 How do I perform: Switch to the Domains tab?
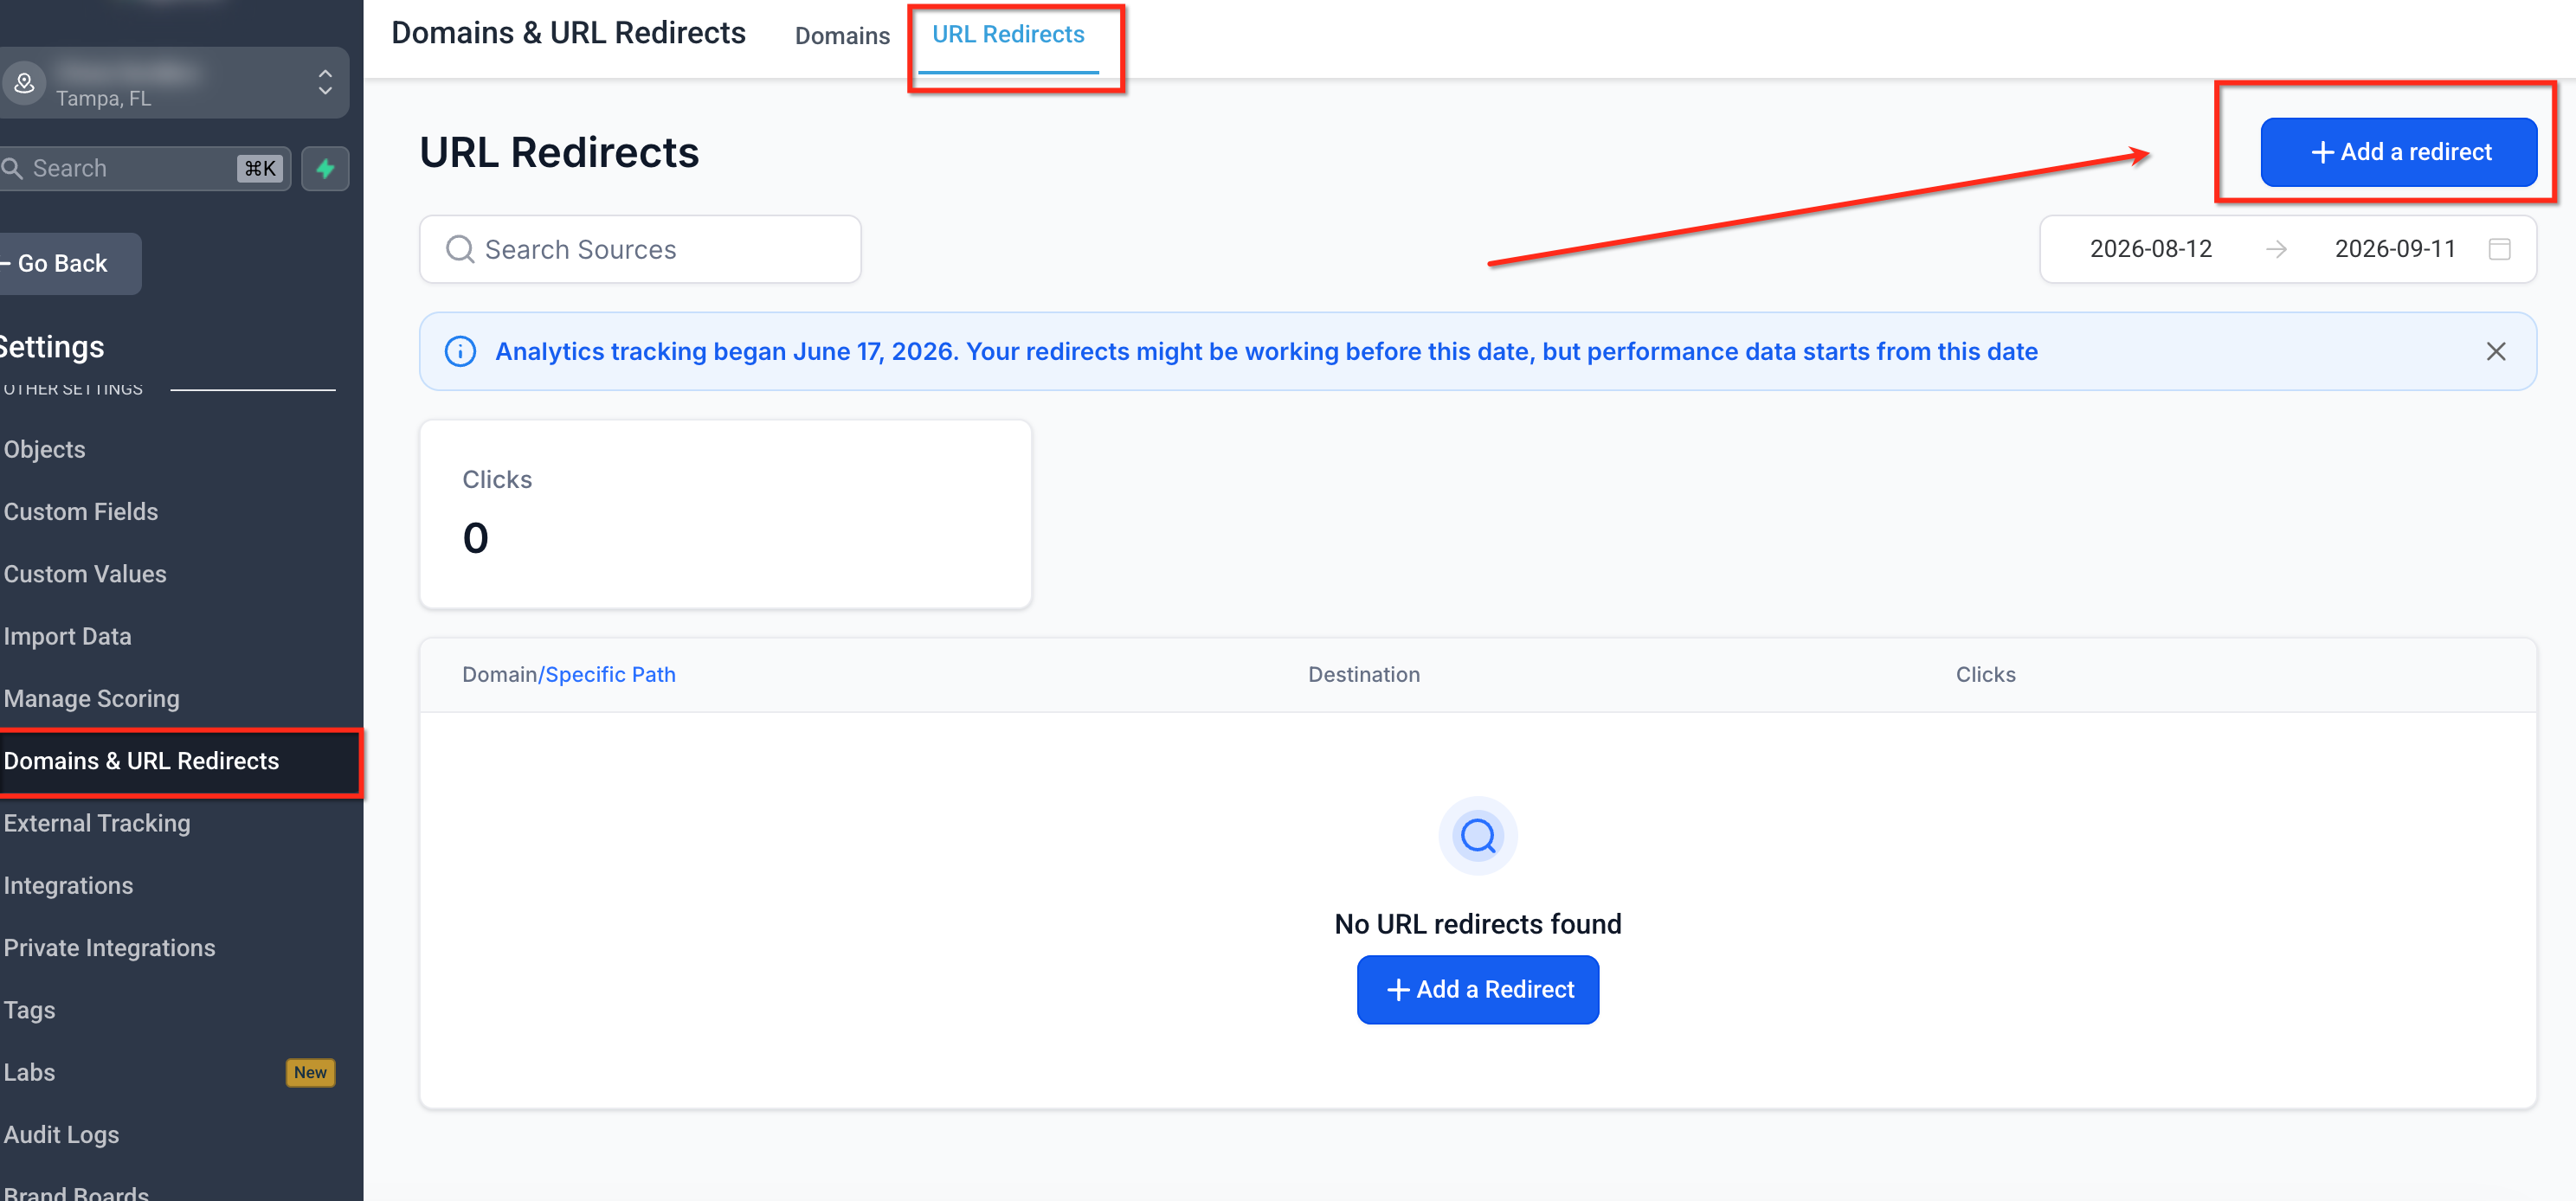[x=842, y=36]
